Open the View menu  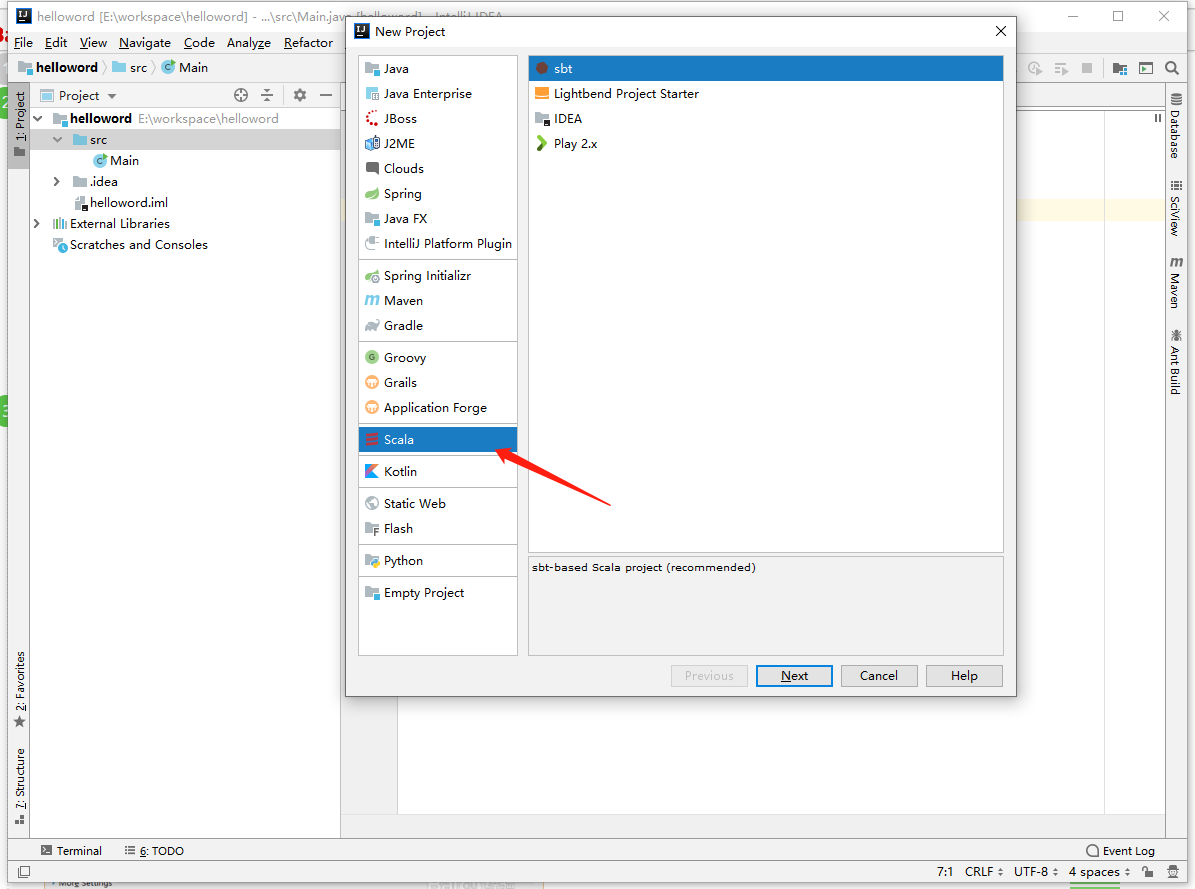pos(93,43)
